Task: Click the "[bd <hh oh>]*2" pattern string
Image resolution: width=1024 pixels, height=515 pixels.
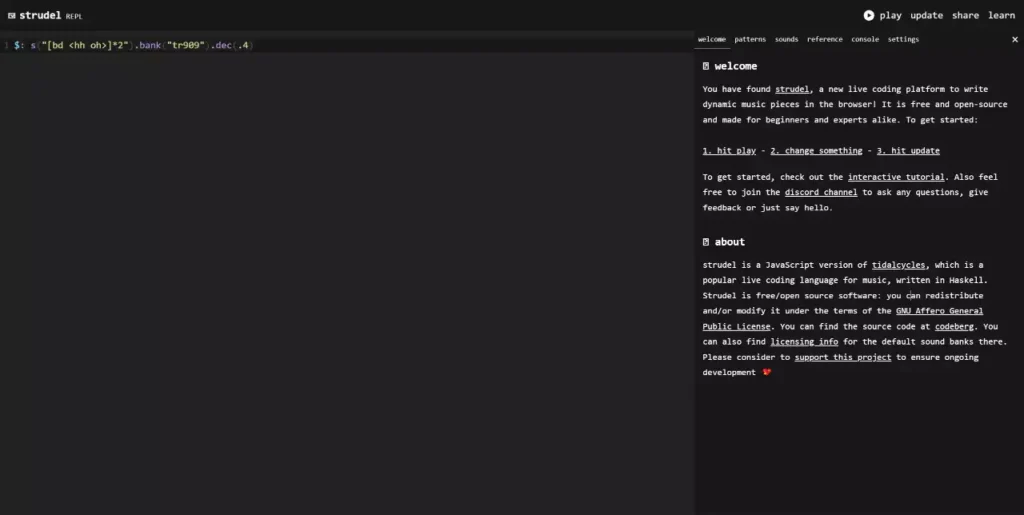Action: 85,45
